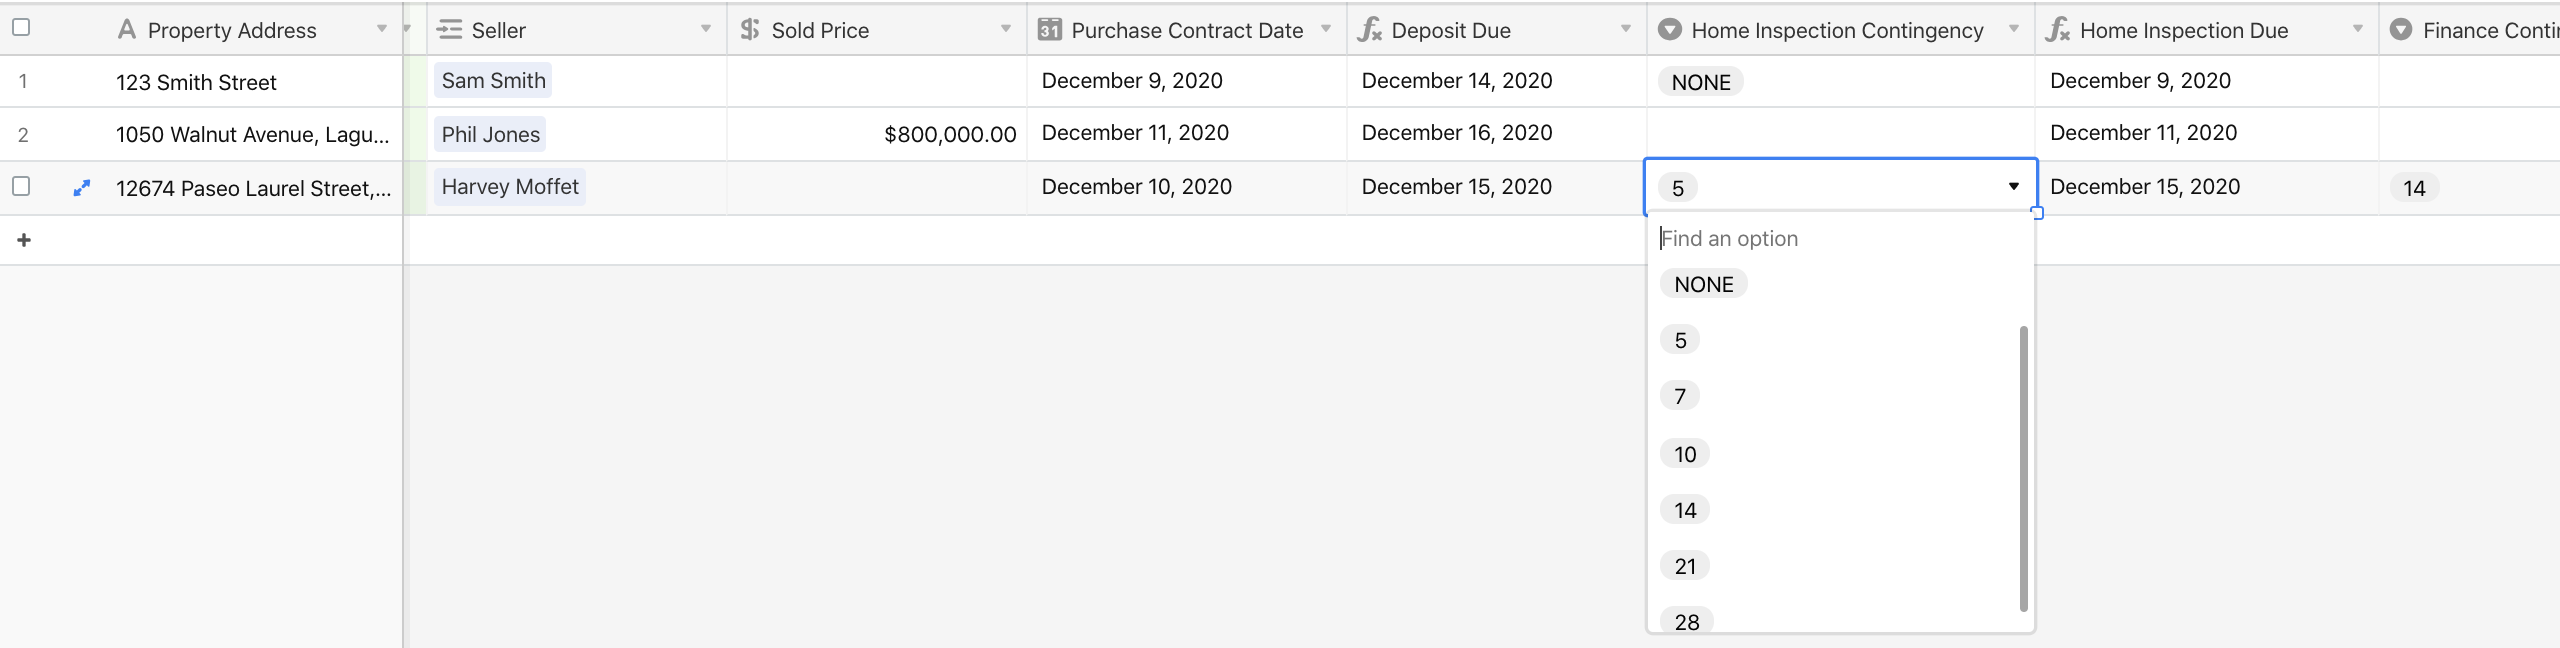
Task: Click the Deposit Due formula icon
Action: (x=1370, y=30)
